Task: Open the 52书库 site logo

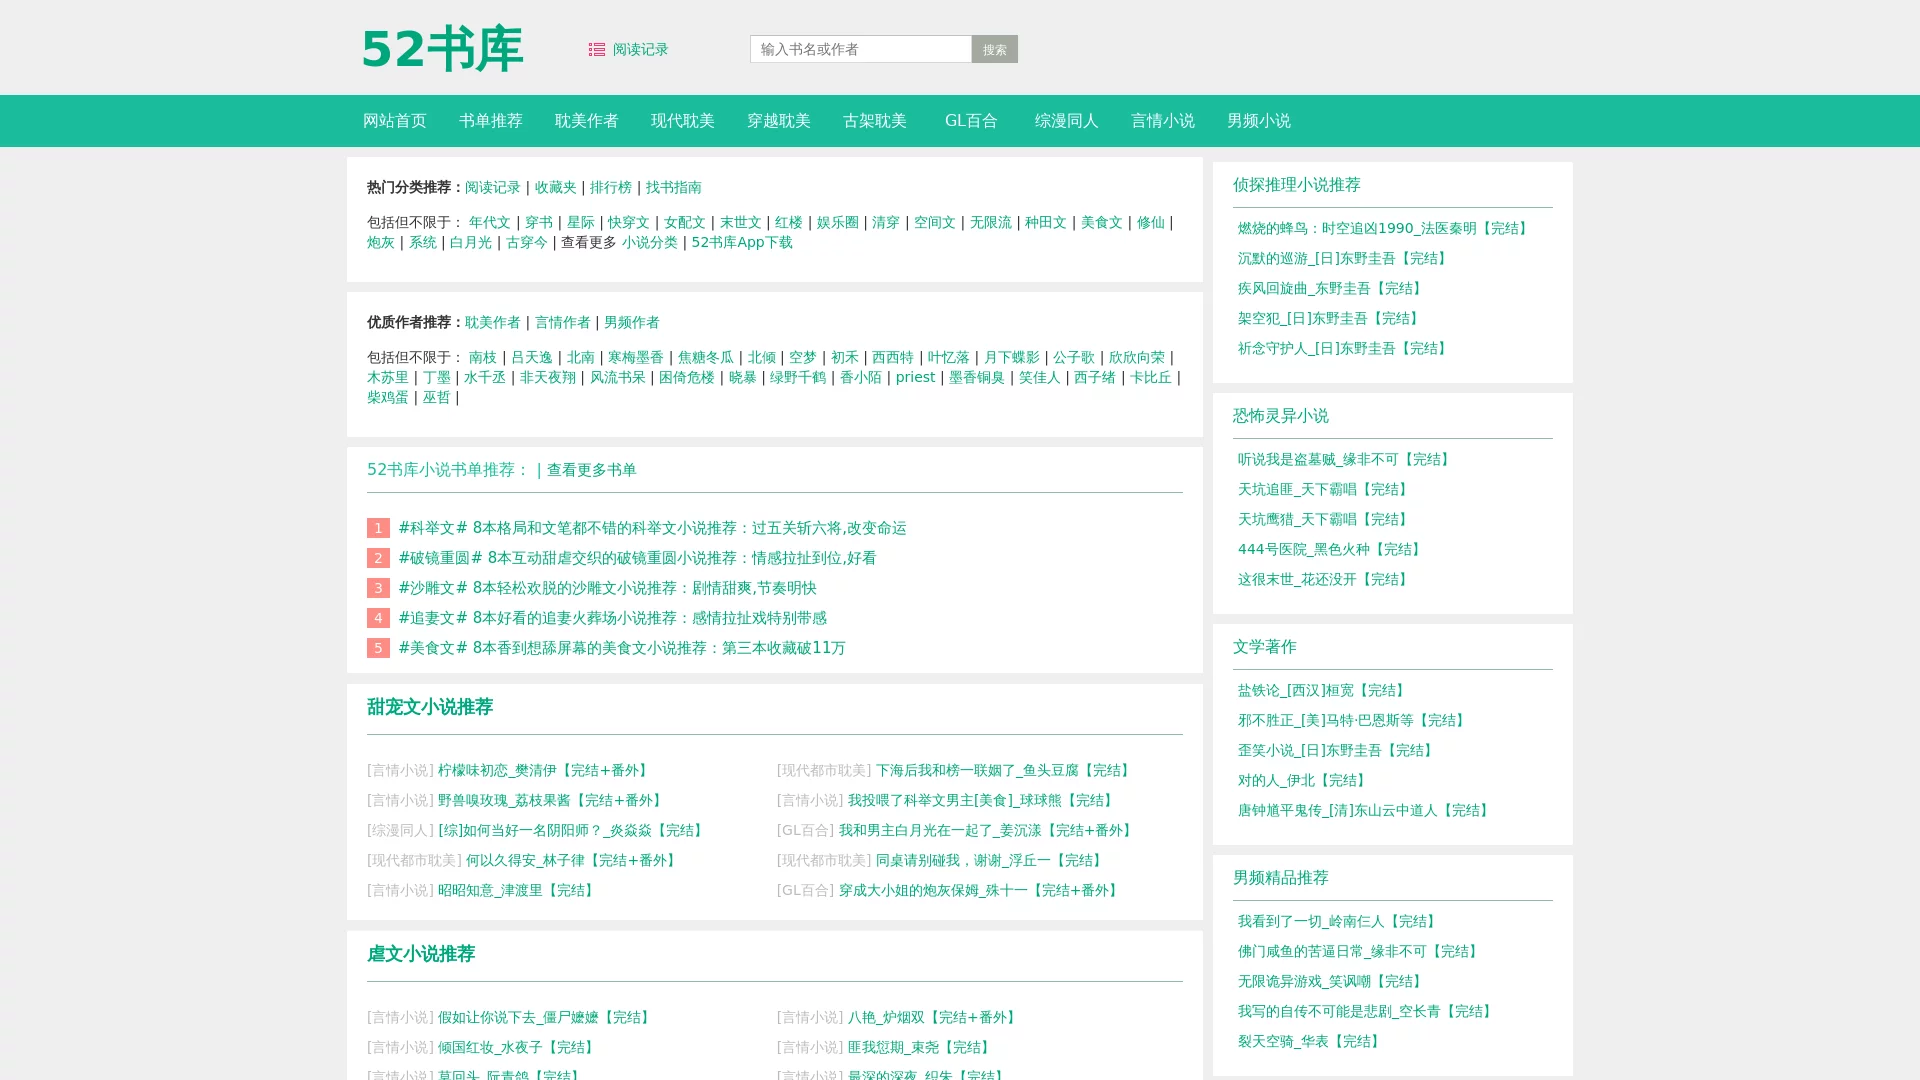Action: coord(442,49)
